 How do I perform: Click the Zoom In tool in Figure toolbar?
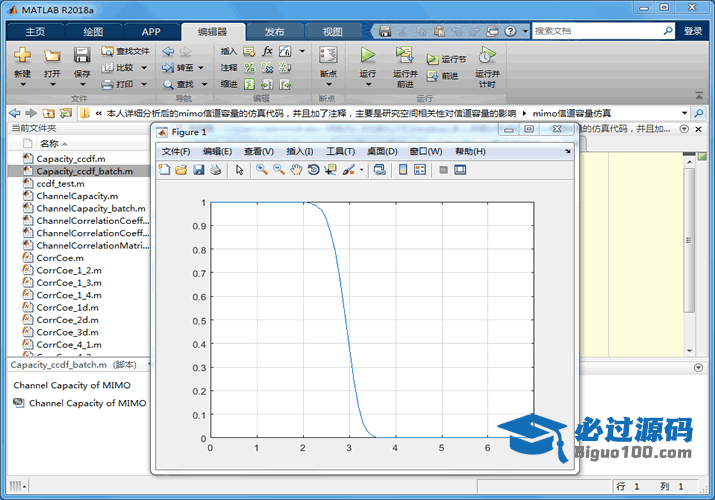262,170
